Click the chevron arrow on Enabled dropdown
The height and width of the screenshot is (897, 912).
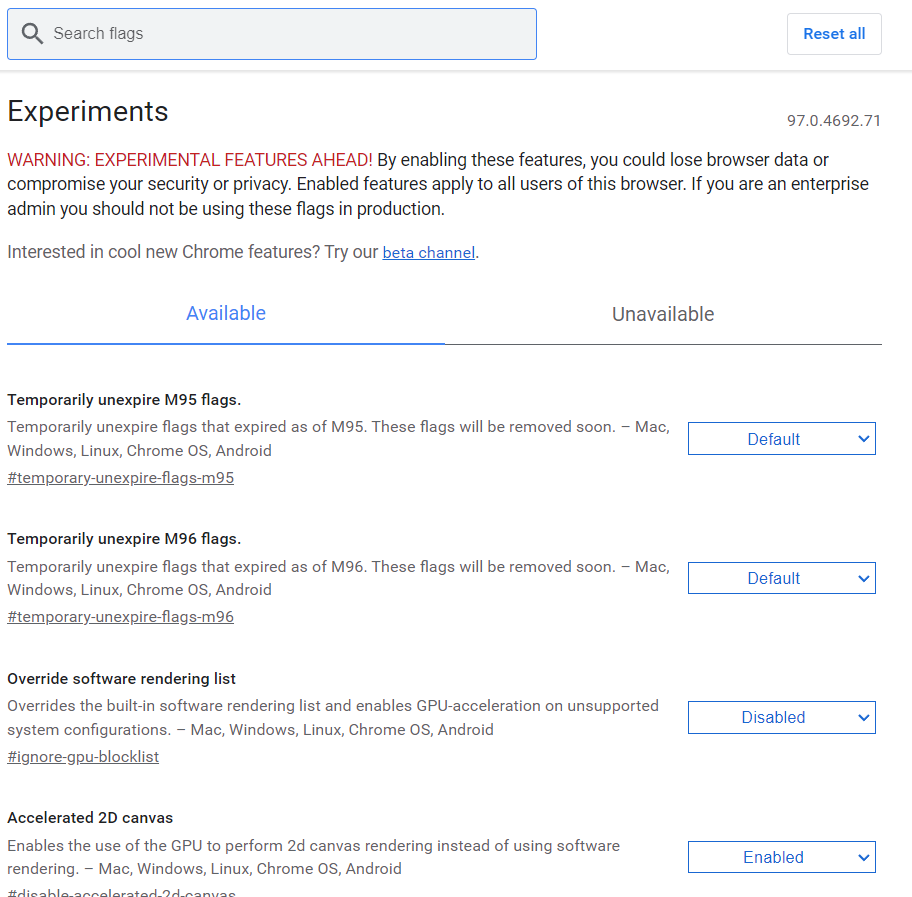(864, 857)
